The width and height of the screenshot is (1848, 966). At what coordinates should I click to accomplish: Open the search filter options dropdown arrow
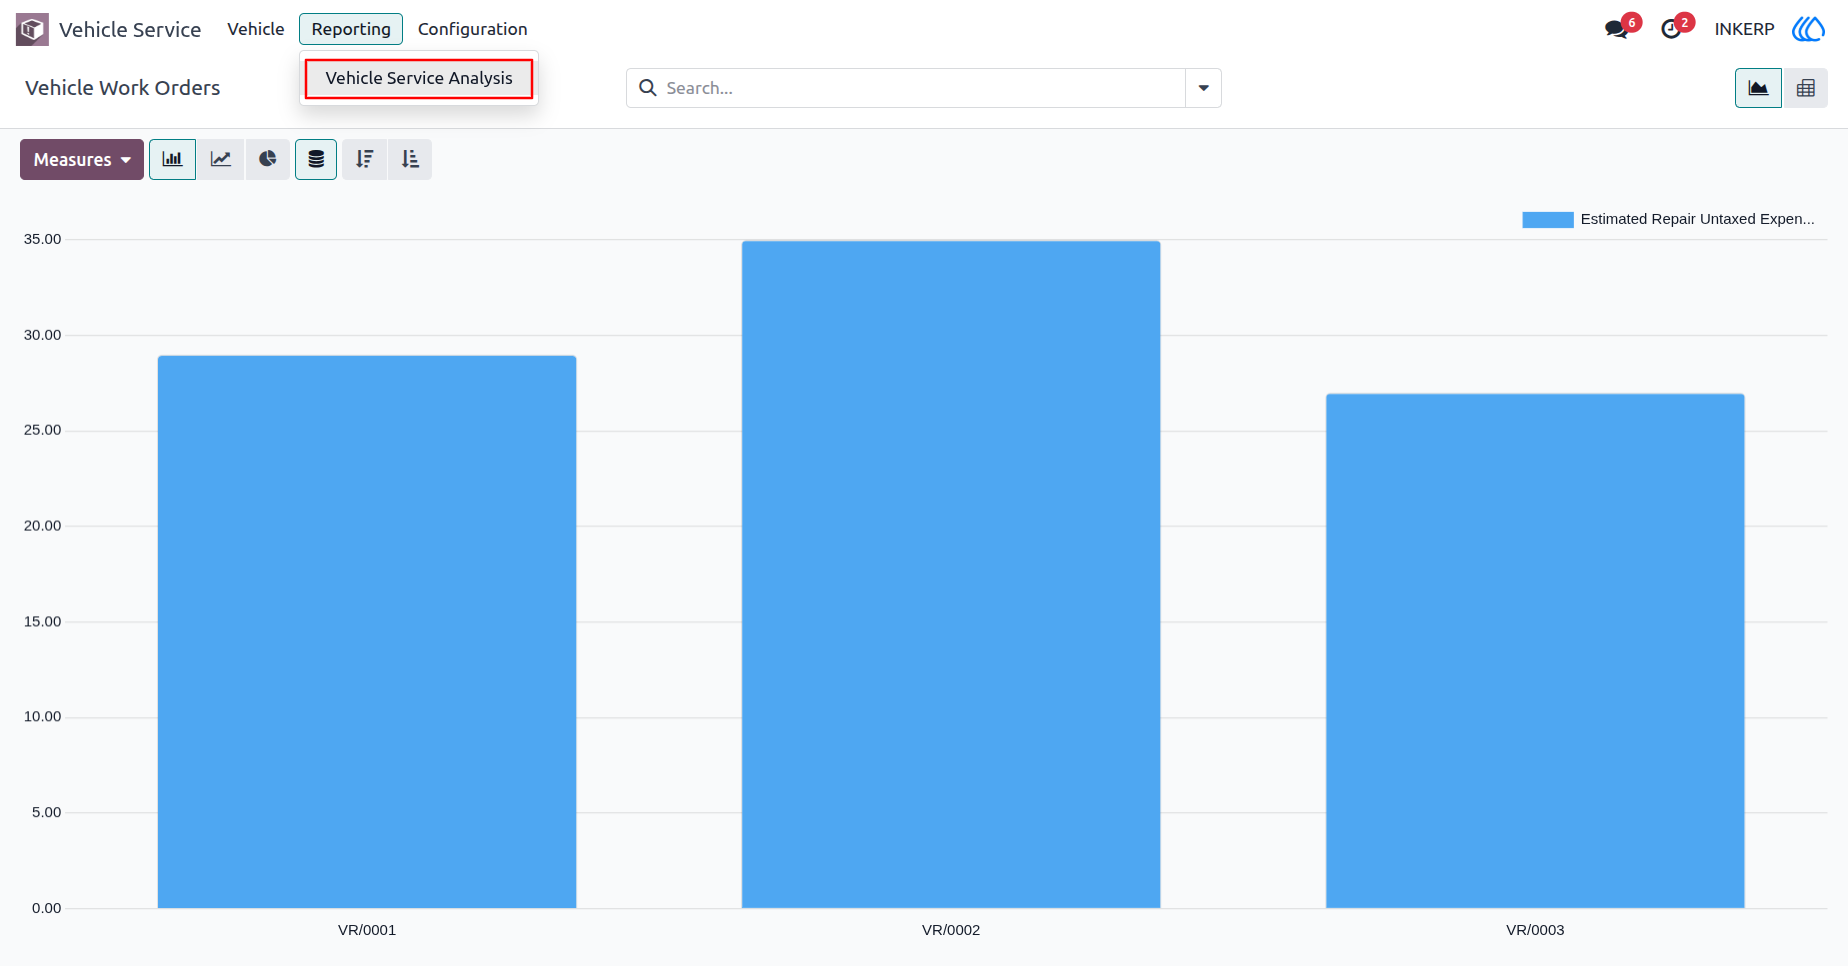(x=1203, y=88)
